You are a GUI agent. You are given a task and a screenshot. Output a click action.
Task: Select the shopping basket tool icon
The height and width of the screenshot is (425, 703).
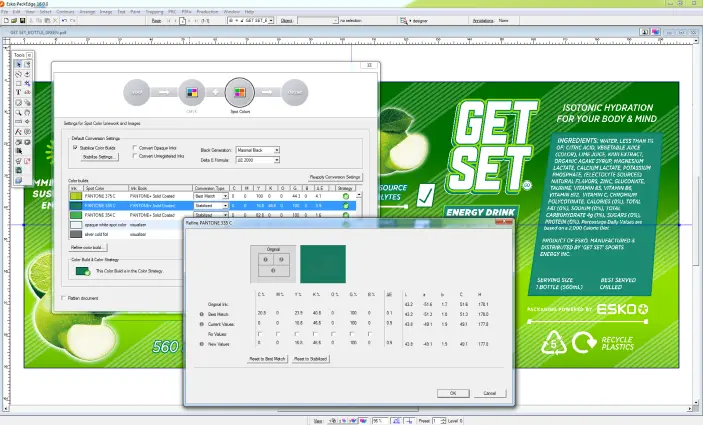pyautogui.click(x=18, y=161)
